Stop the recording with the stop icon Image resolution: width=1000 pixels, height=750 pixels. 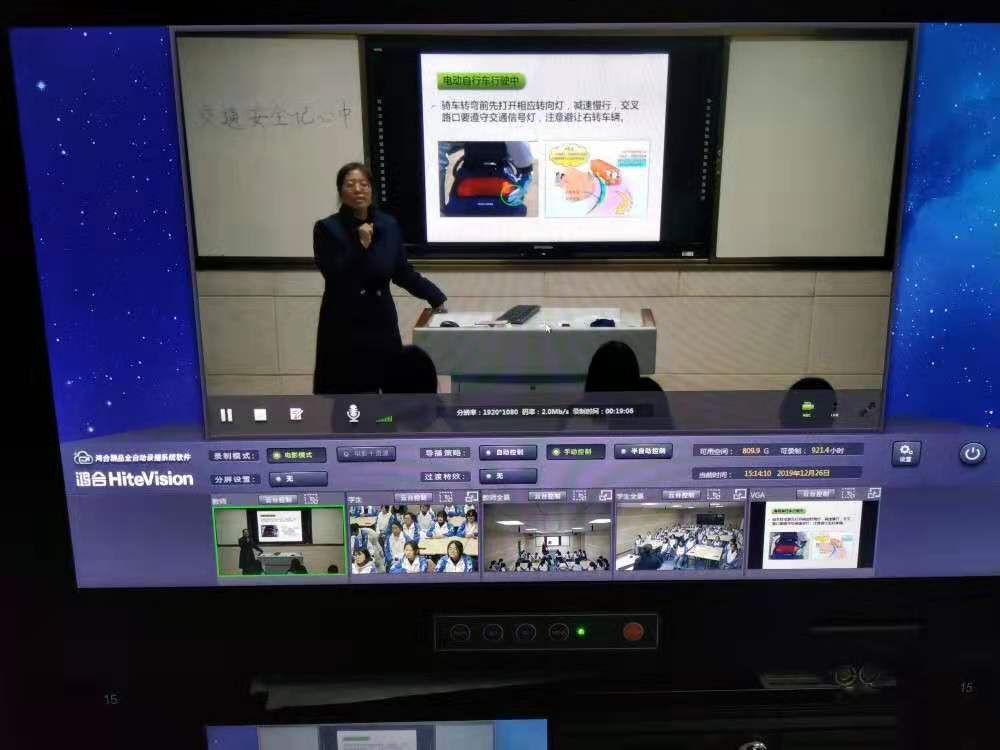(260, 414)
